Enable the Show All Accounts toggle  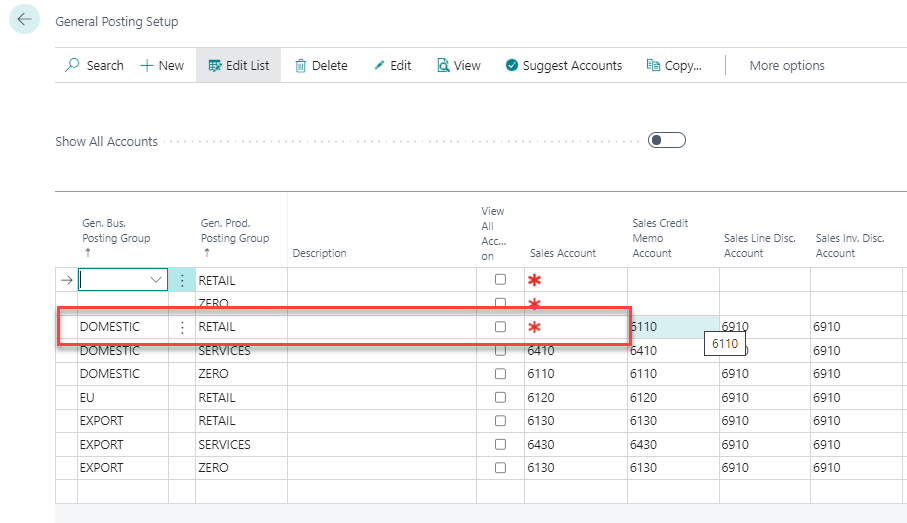pos(666,141)
